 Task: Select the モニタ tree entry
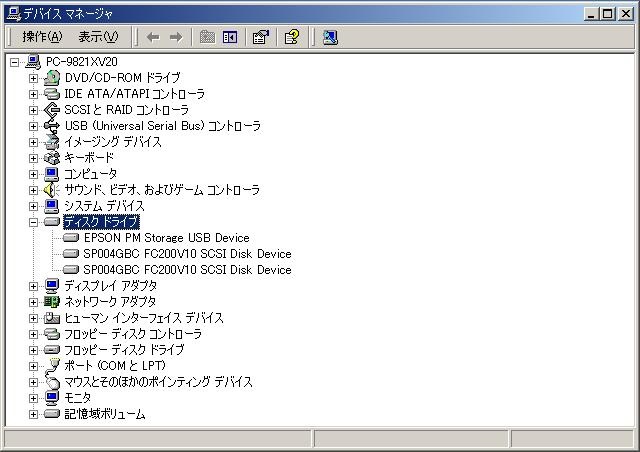tap(77, 398)
